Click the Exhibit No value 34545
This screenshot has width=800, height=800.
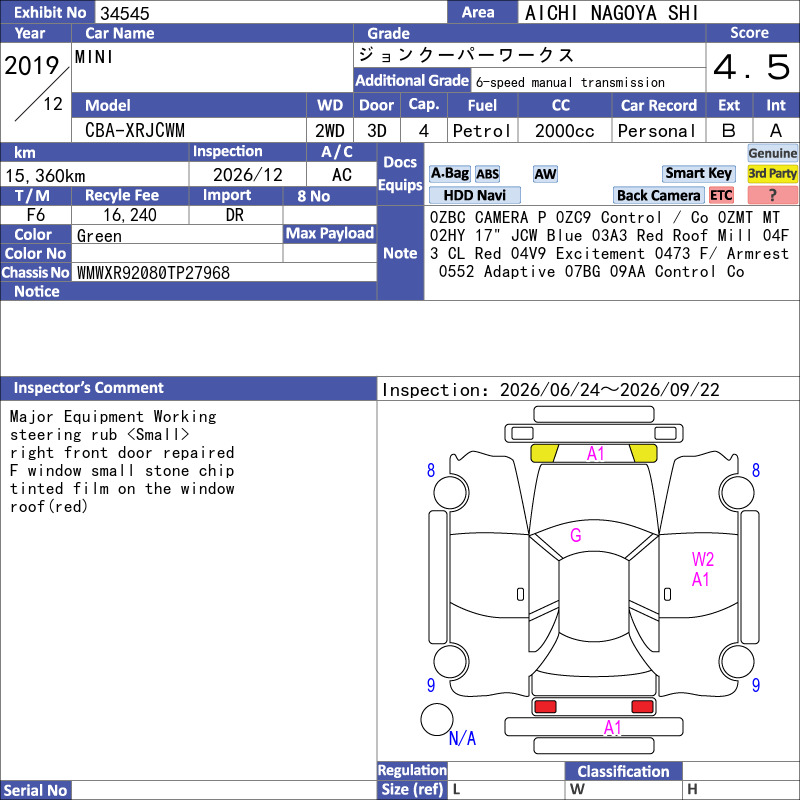[124, 13]
